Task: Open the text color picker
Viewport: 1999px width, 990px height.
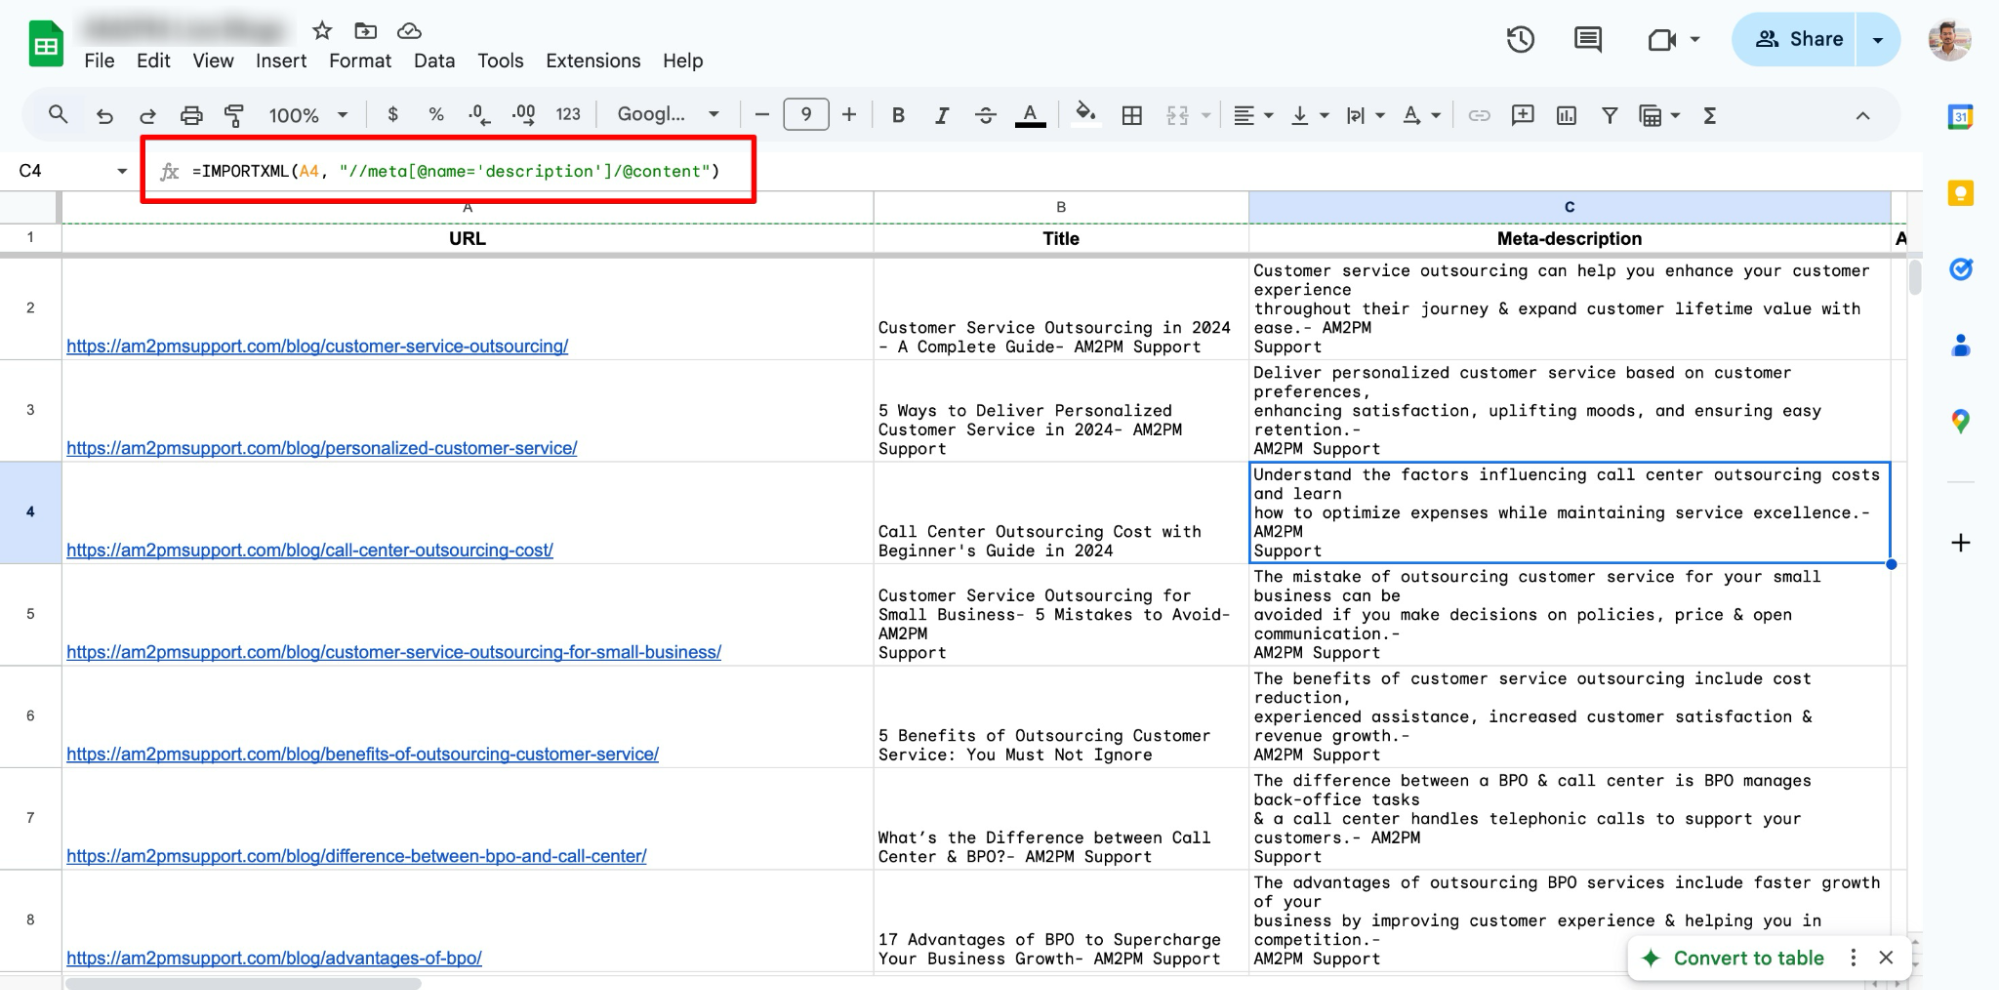Action: 1030,114
